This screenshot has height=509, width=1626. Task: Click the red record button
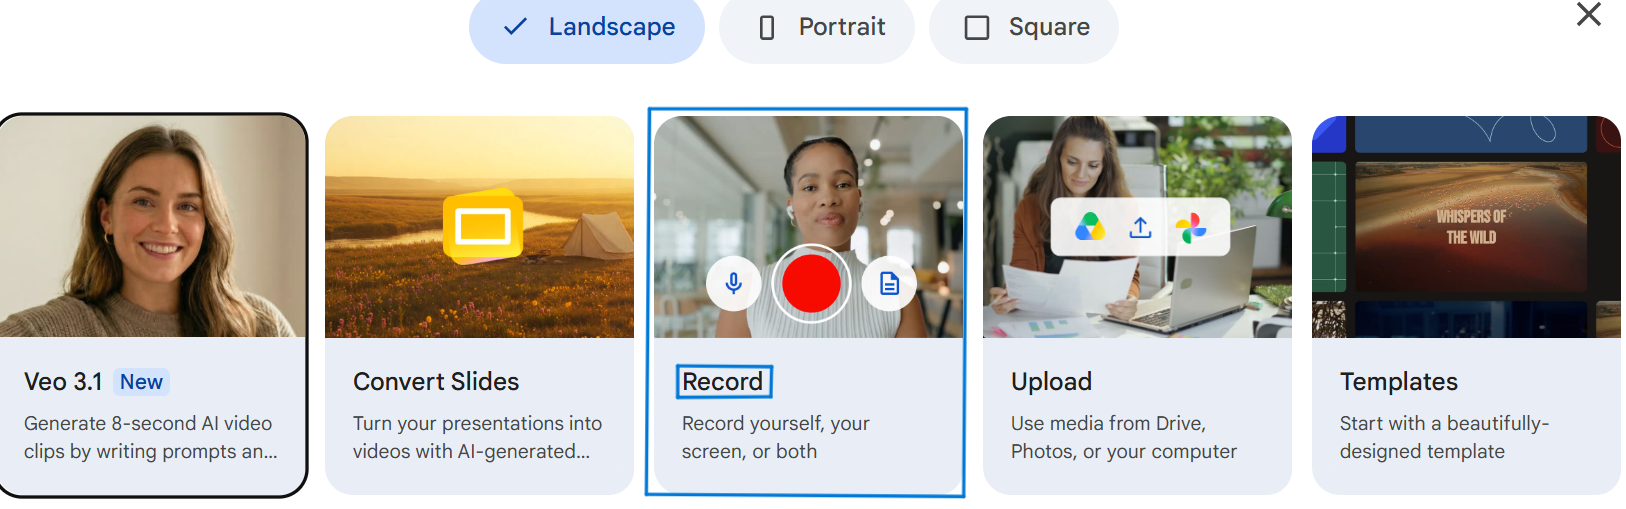point(811,283)
